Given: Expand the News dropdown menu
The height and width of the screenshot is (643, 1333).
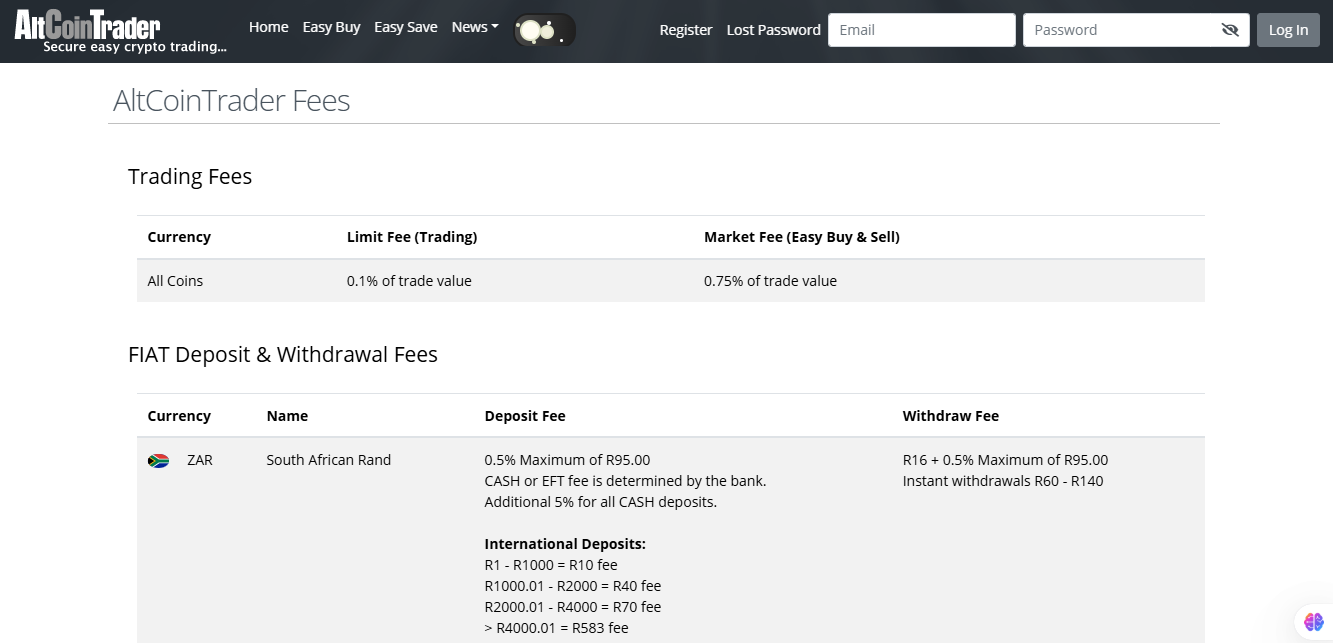Looking at the screenshot, I should [475, 27].
